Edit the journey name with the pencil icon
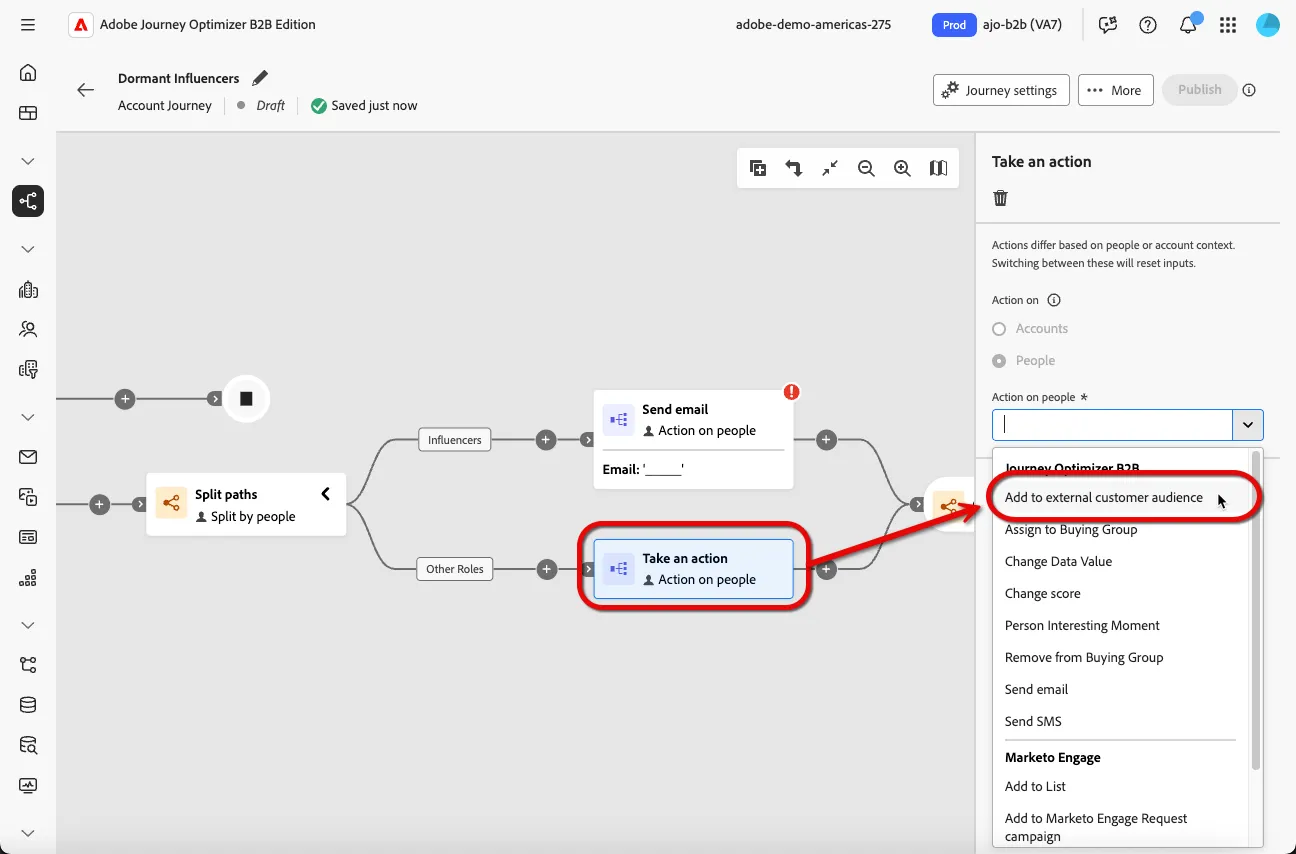 click(x=260, y=78)
